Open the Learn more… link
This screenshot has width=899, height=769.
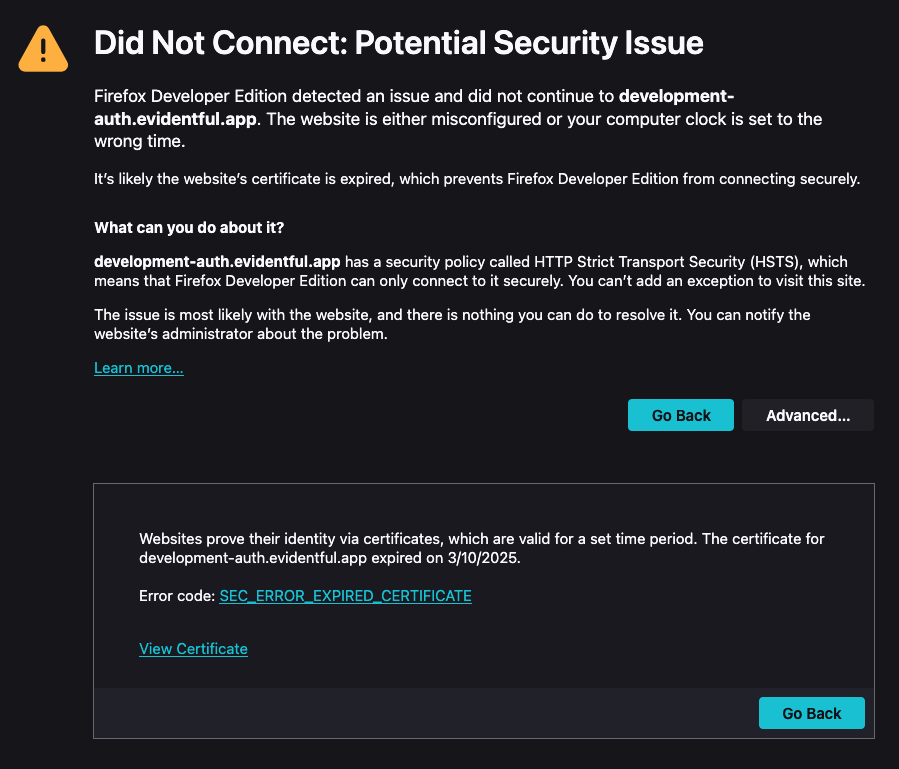coord(138,368)
